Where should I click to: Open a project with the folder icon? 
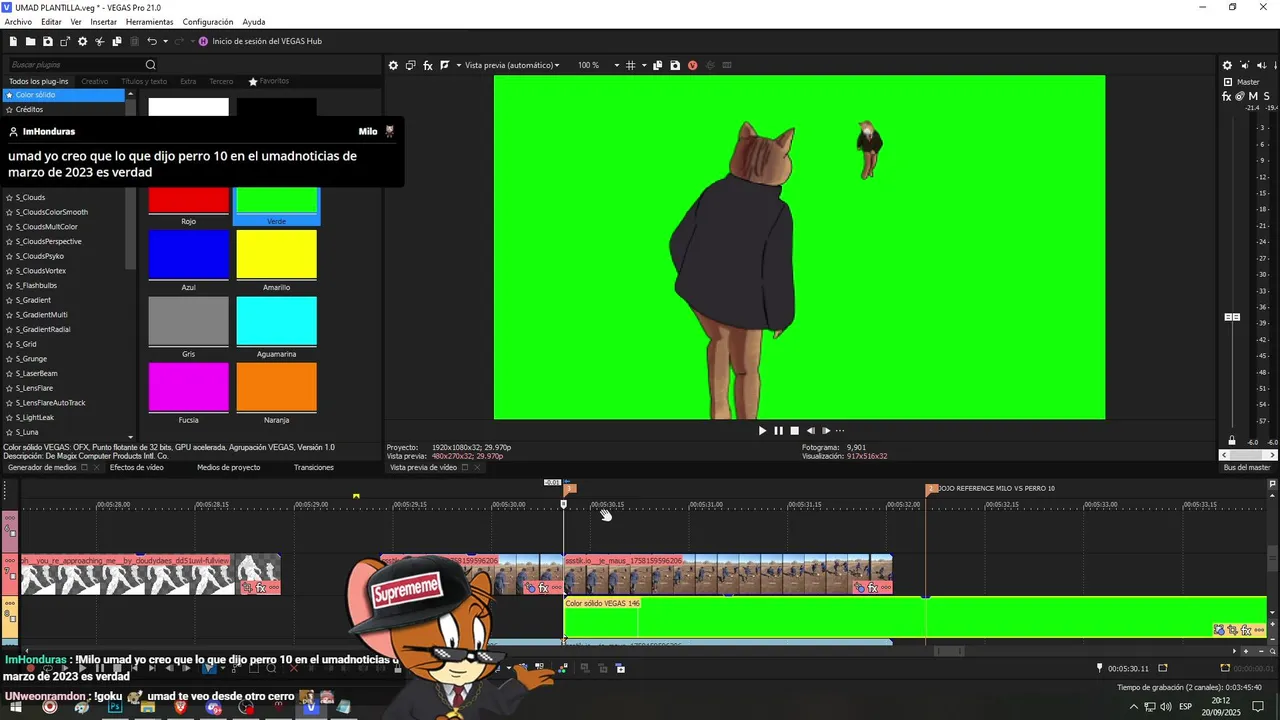pyautogui.click(x=31, y=41)
